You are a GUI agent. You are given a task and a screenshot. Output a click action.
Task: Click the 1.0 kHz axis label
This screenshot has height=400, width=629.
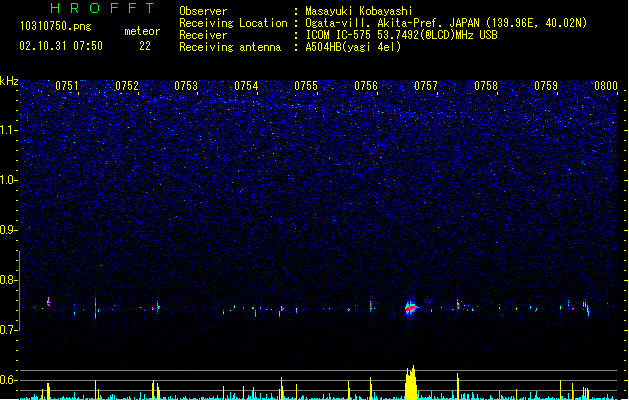coord(9,180)
